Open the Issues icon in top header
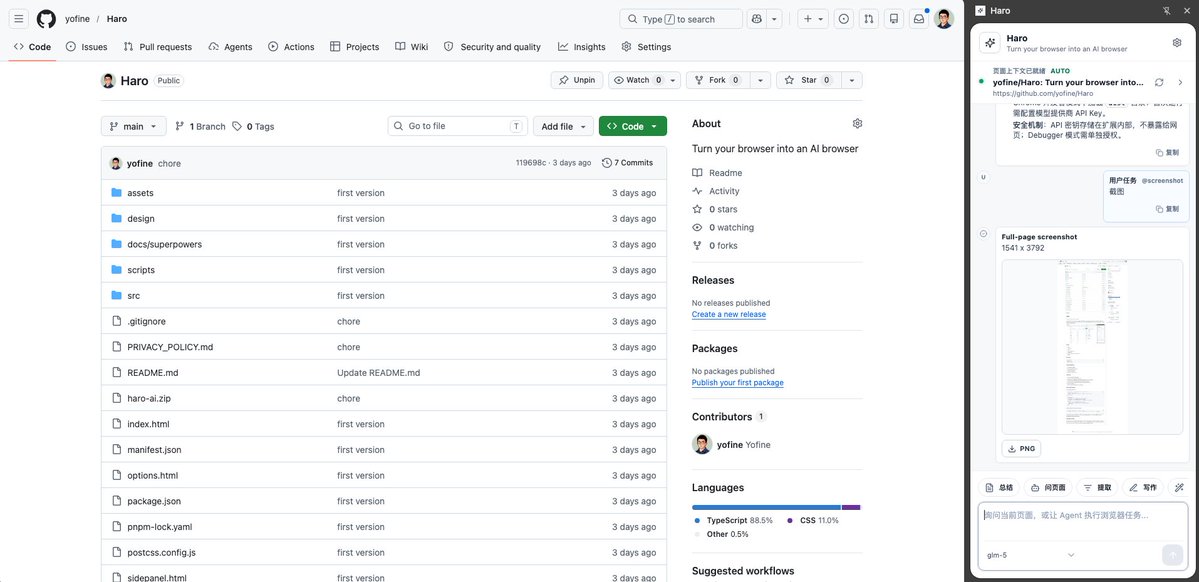The width and height of the screenshot is (1199, 582). click(843, 18)
